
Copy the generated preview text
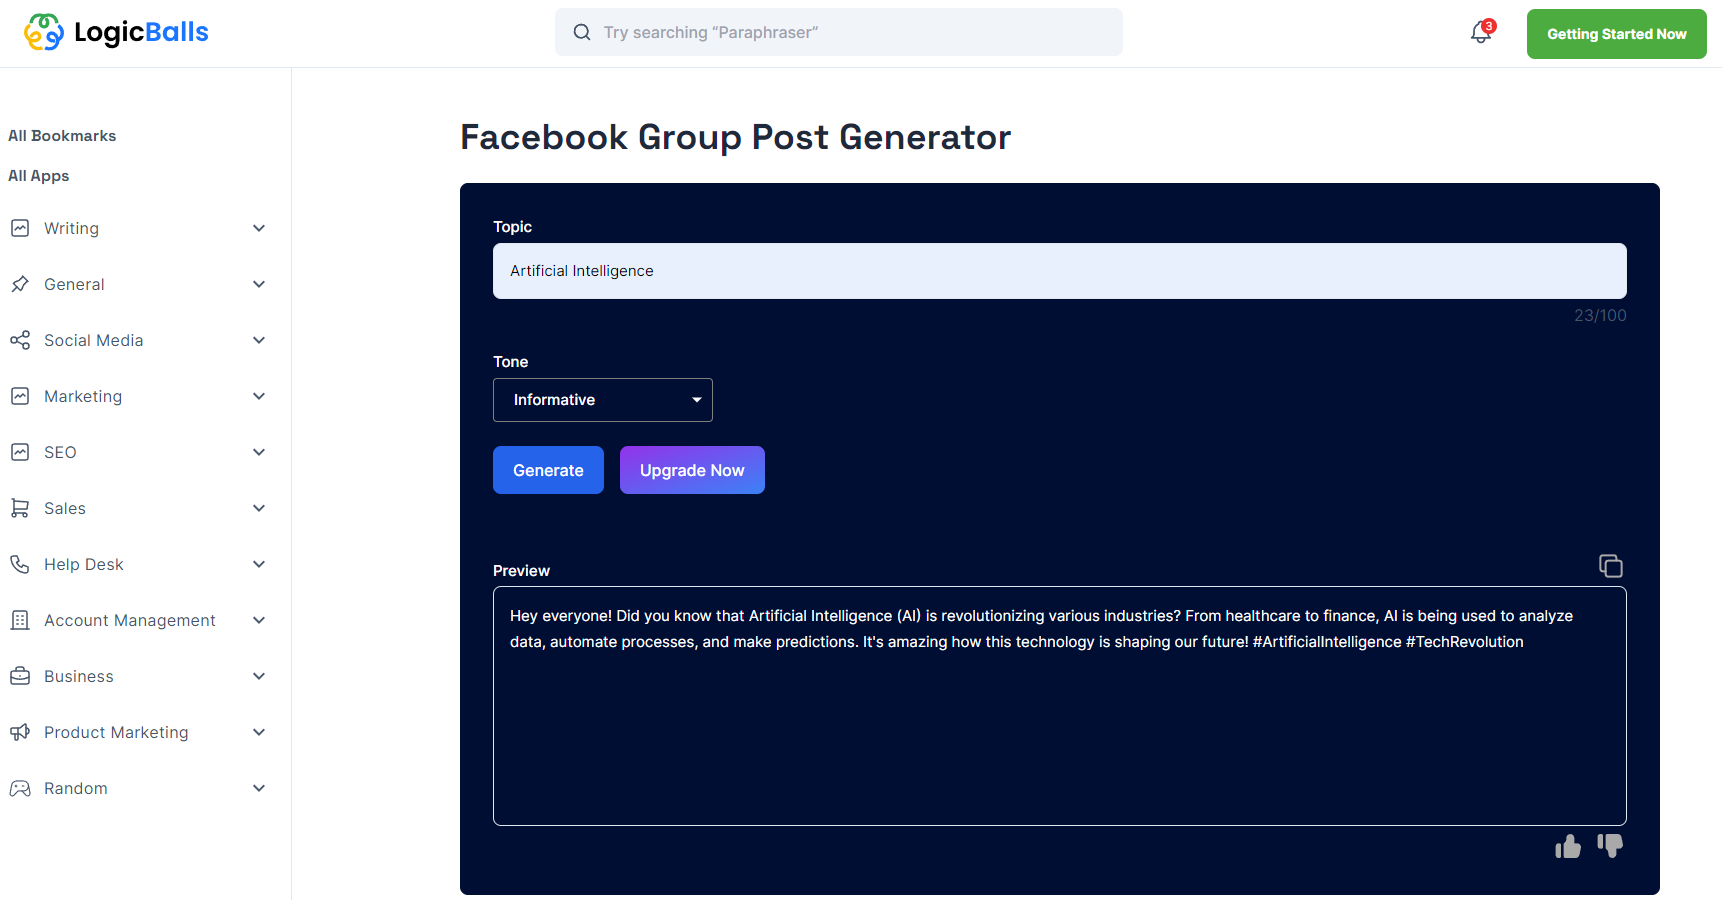pos(1611,565)
